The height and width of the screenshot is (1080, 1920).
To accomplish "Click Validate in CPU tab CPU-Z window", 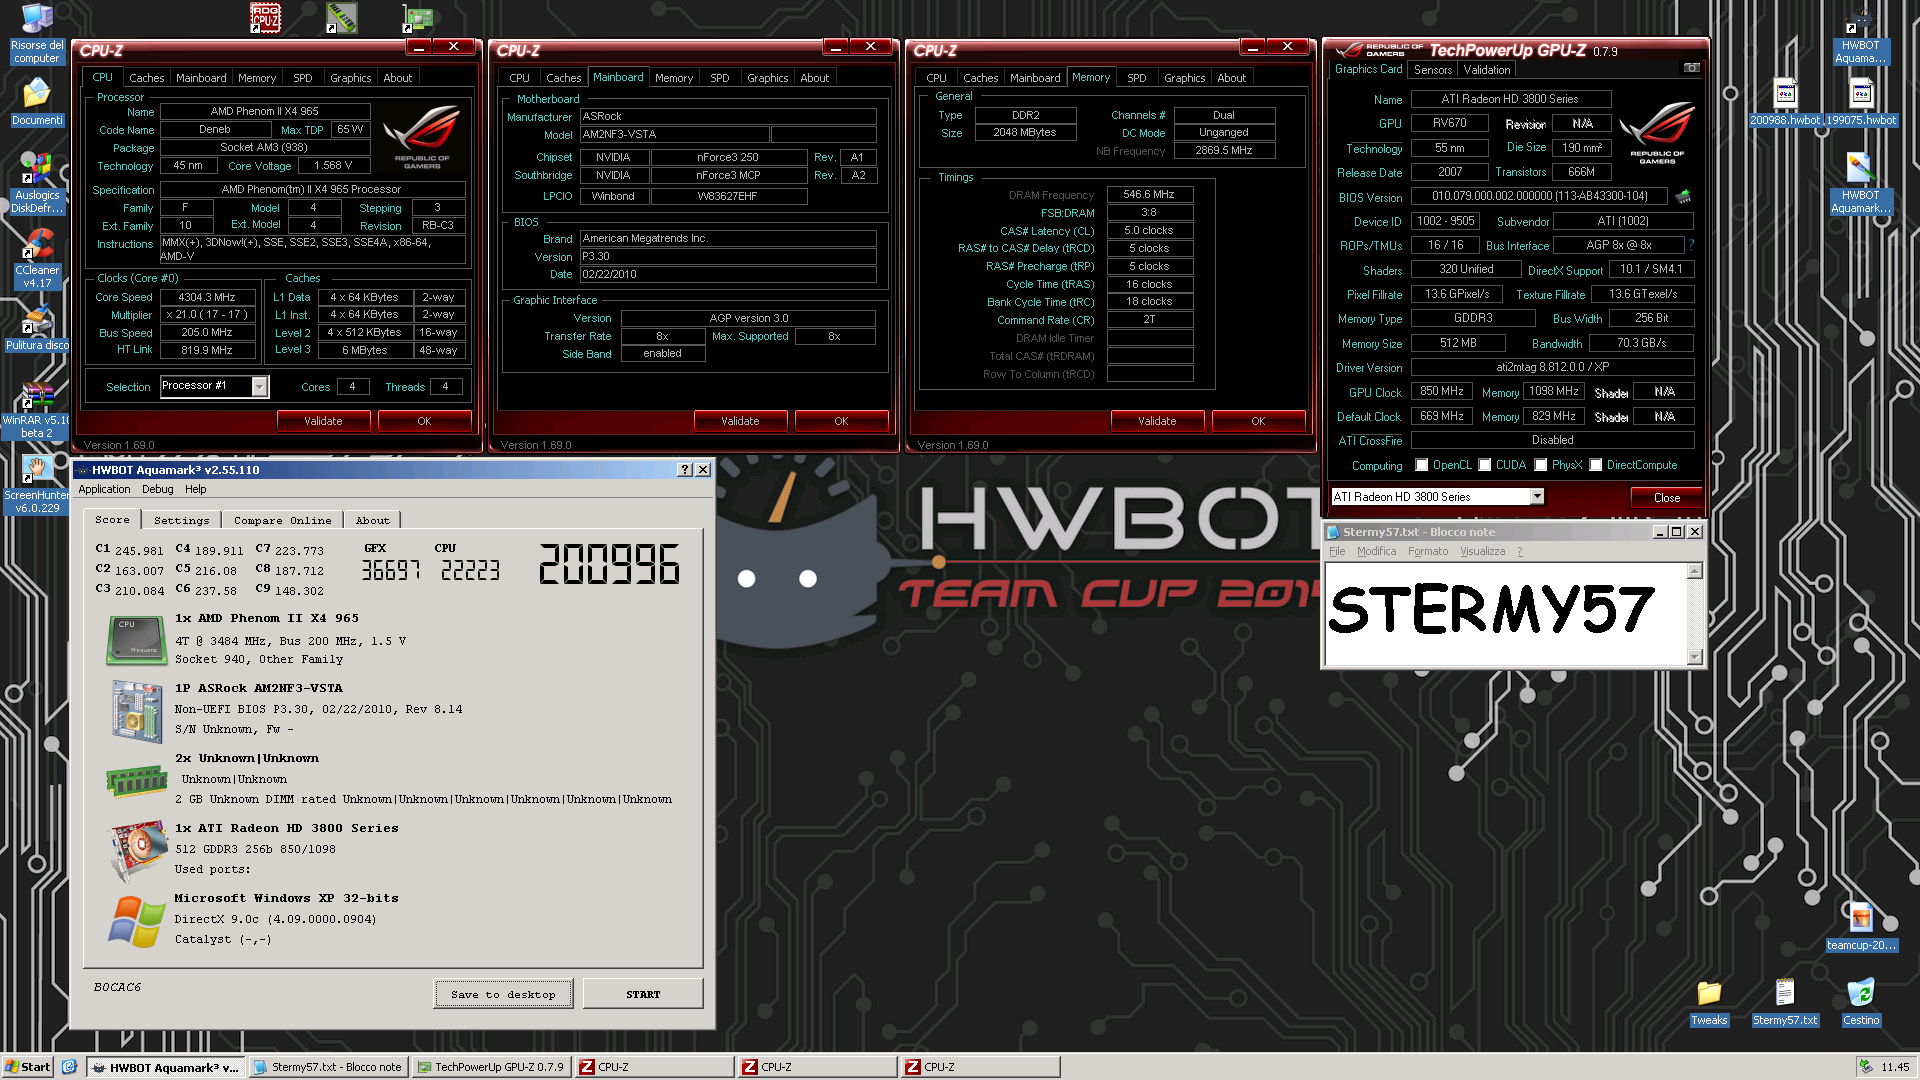I will tap(323, 421).
